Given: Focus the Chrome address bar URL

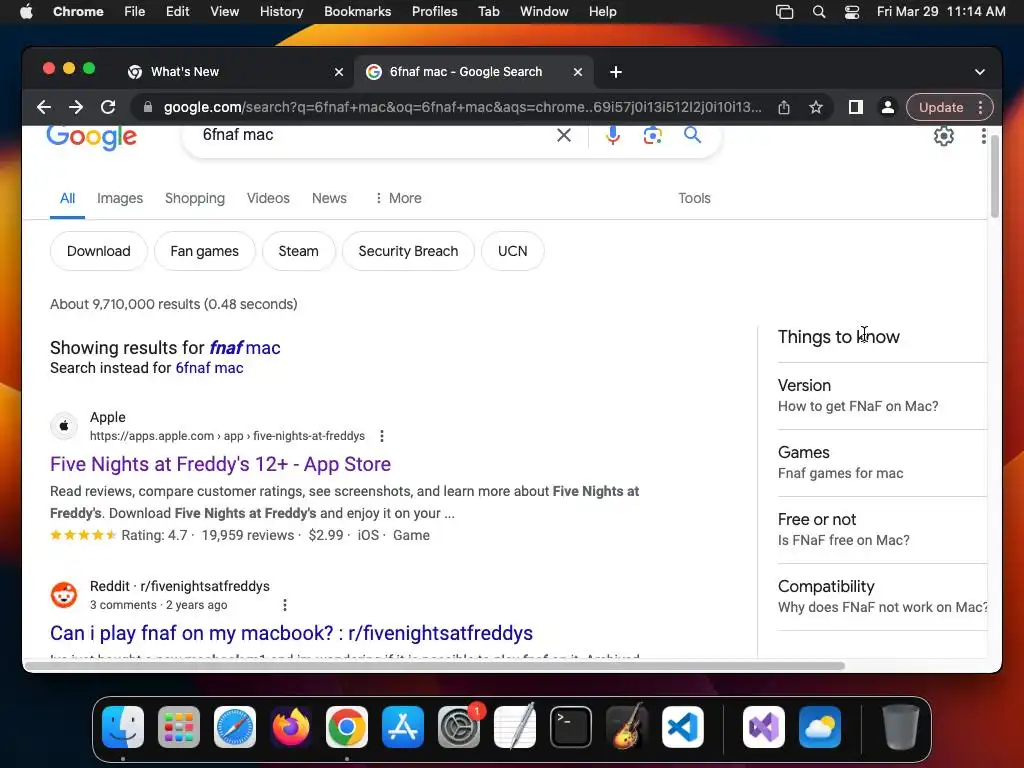Looking at the screenshot, I should pos(462,107).
